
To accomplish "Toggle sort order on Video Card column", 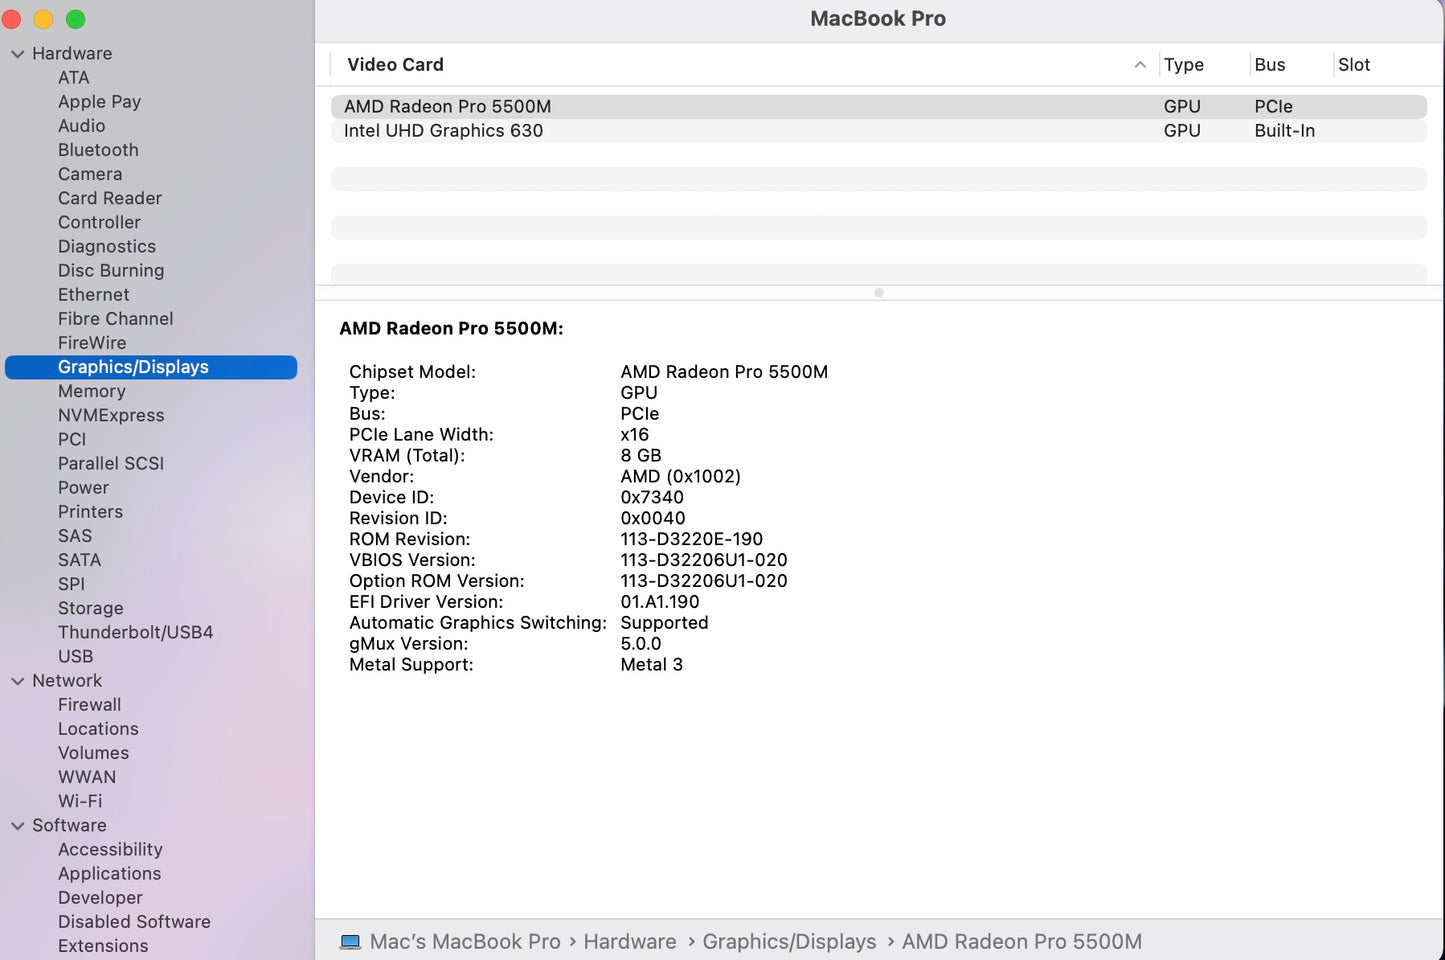I will [394, 64].
